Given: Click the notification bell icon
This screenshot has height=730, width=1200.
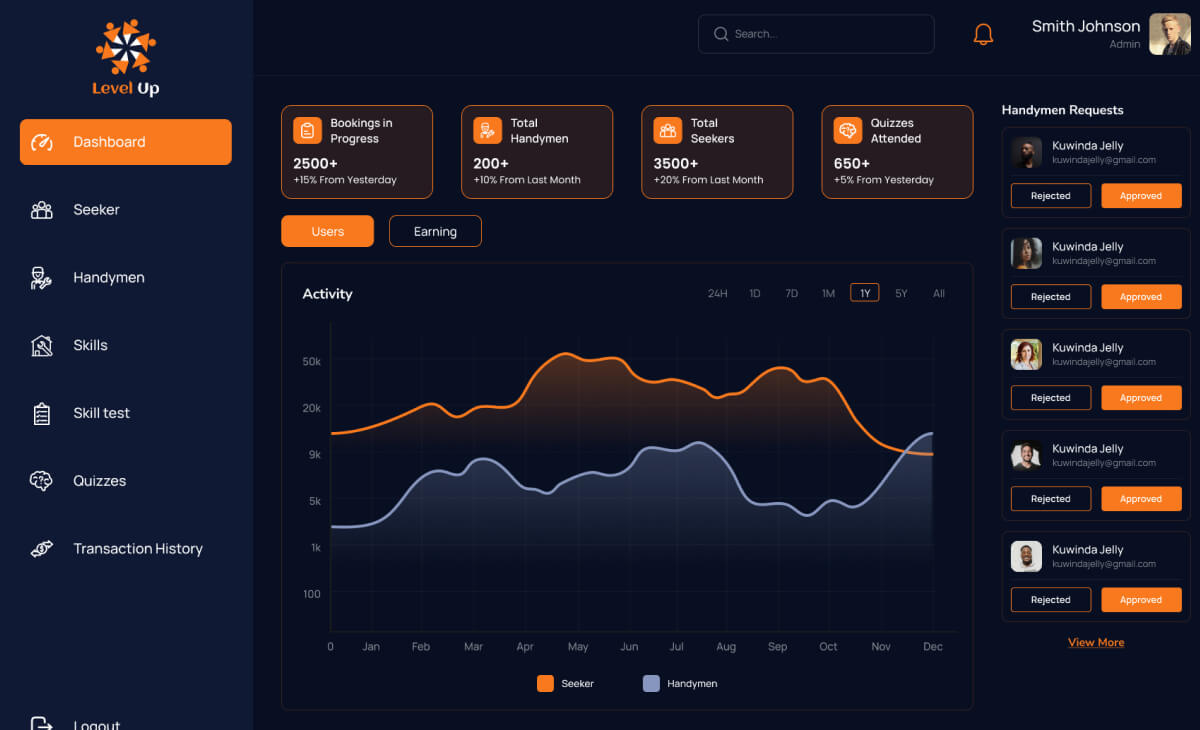Looking at the screenshot, I should [x=983, y=34].
